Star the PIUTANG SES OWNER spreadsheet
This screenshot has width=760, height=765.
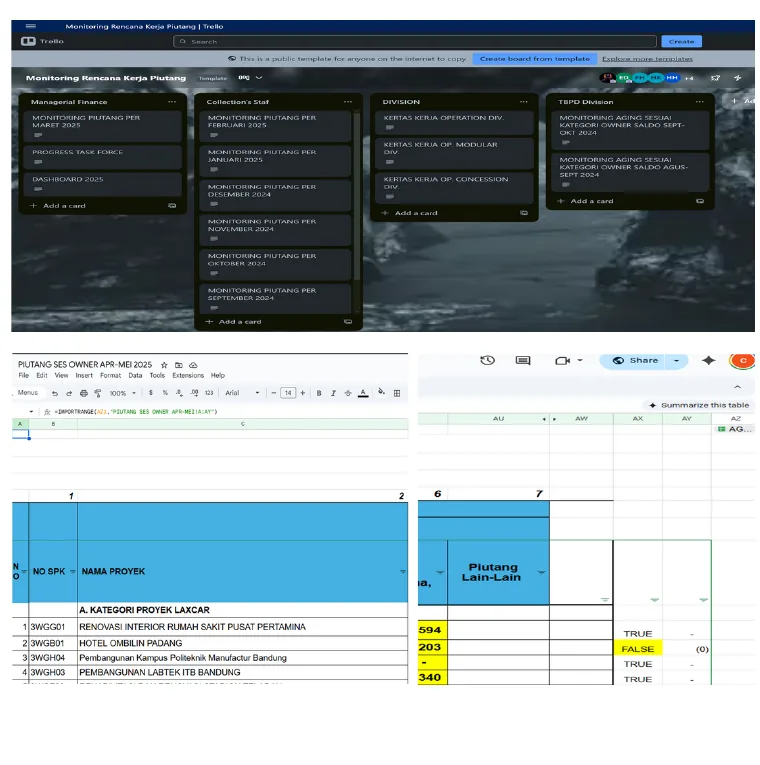[x=164, y=365]
